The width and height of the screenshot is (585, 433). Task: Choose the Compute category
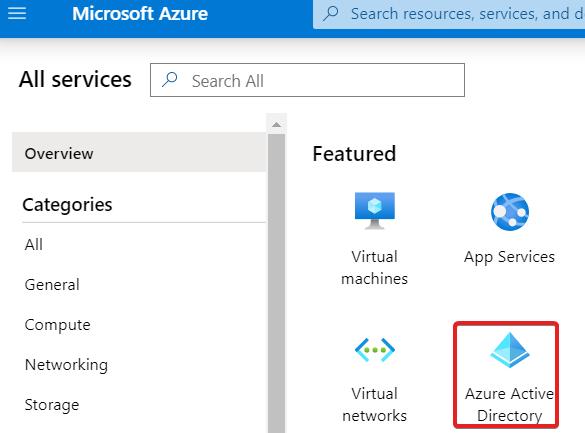click(57, 325)
